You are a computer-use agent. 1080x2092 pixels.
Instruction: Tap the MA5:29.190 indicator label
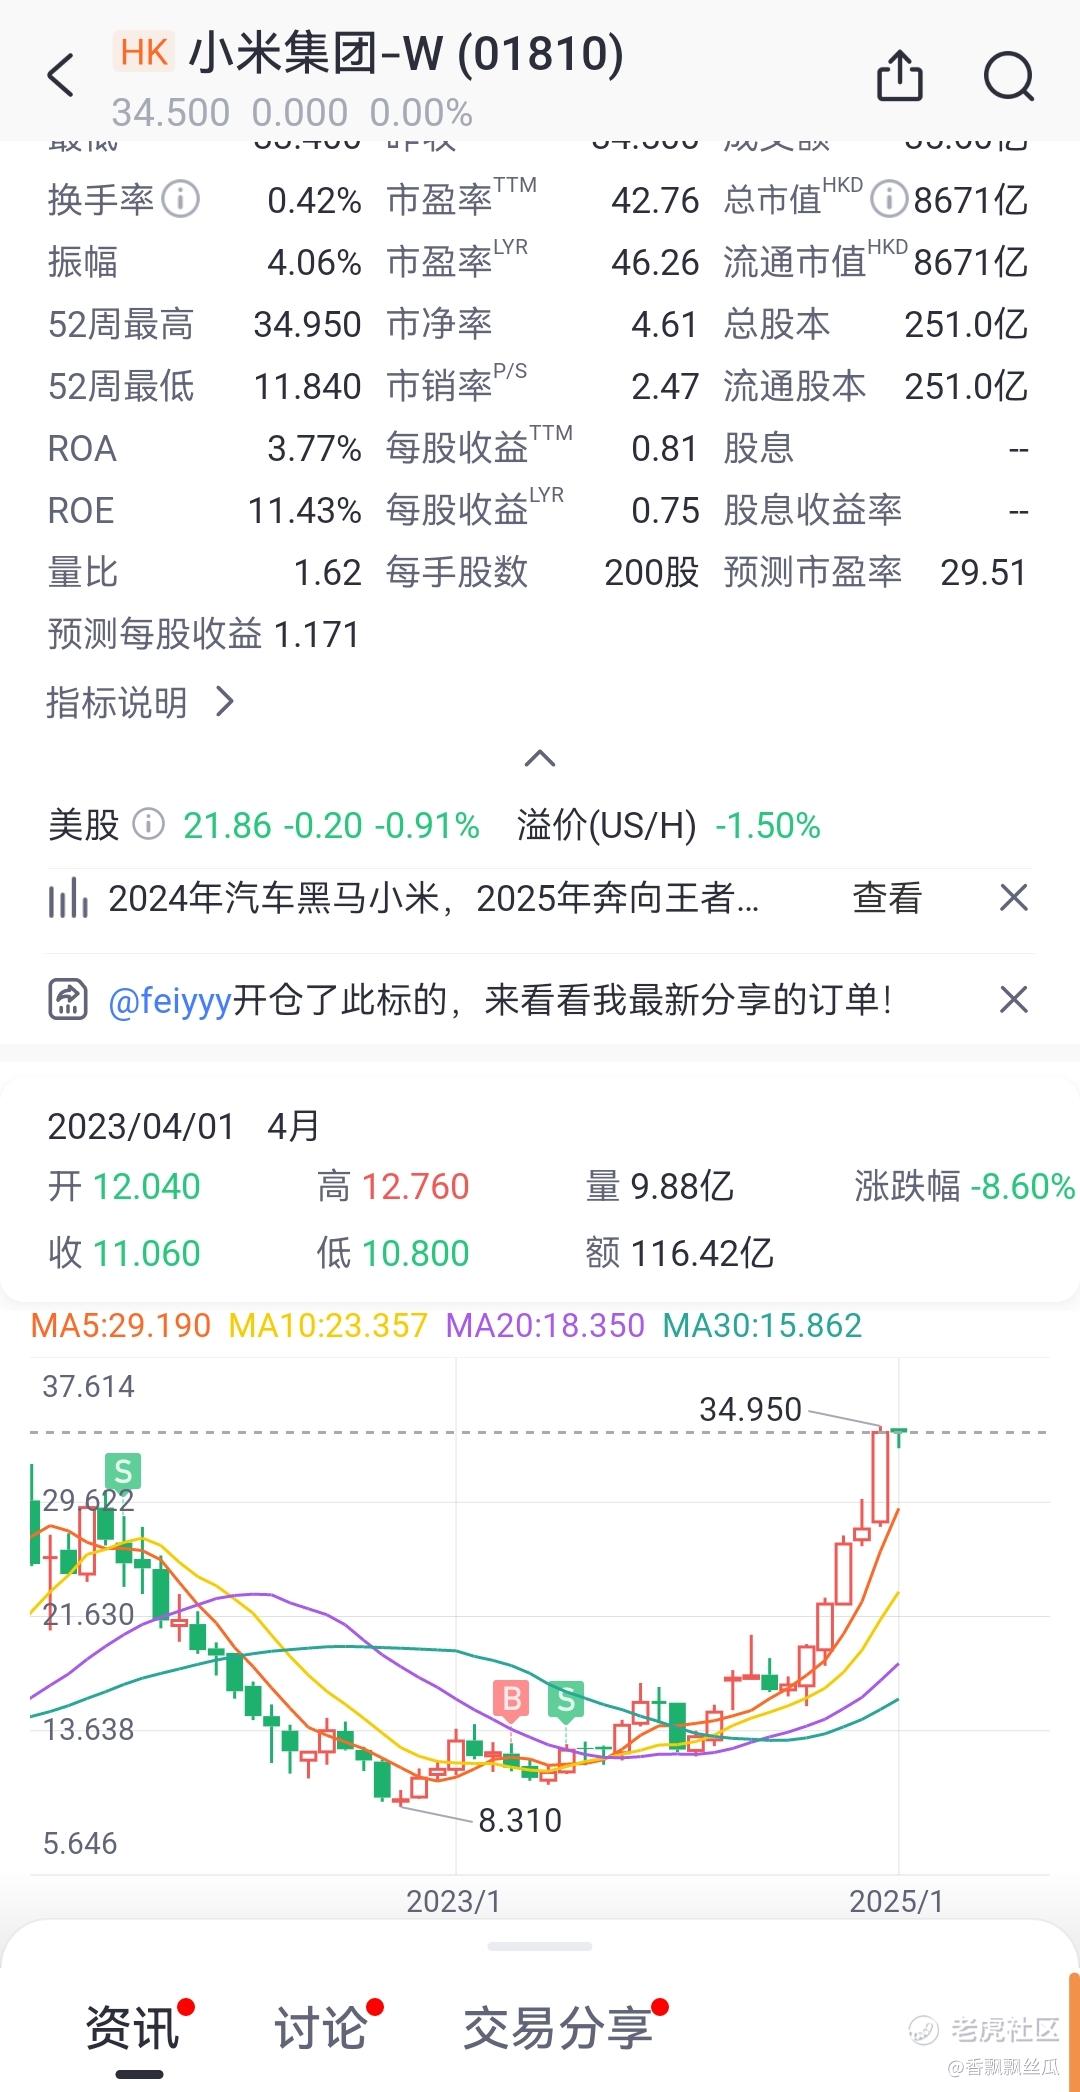(x=121, y=1325)
